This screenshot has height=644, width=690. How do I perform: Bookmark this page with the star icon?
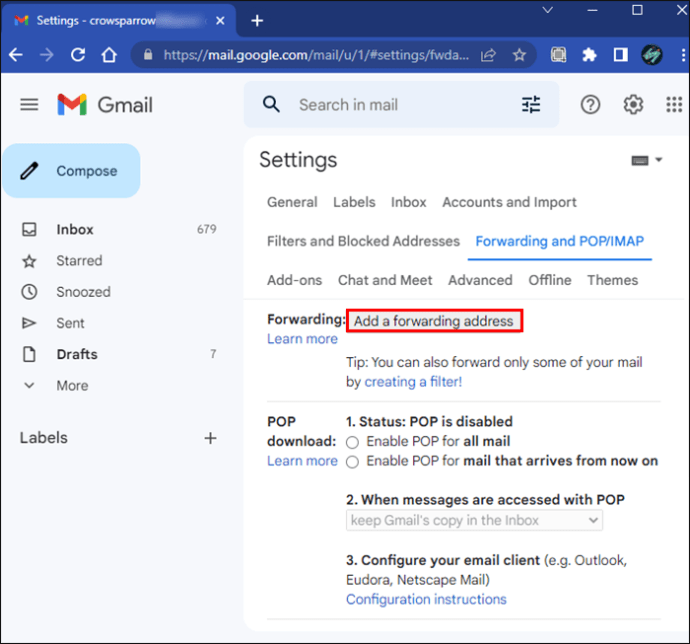[x=519, y=55]
